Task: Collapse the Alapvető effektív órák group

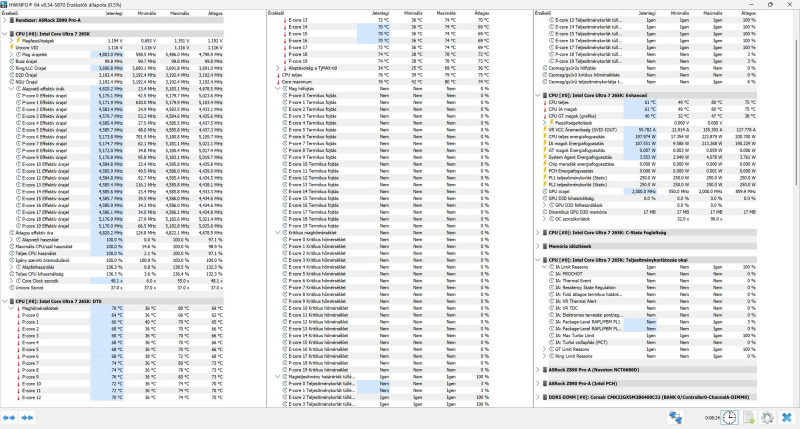Action: coord(11,89)
